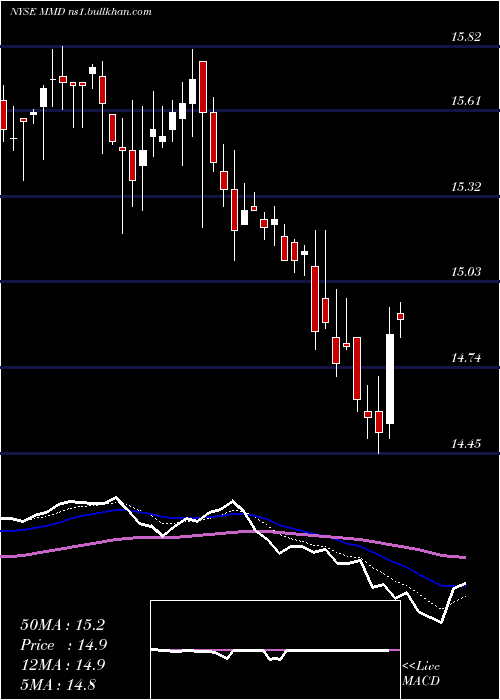Screen dimensions: 500x700
Task: Click the NYSE MMD chart title text
Action: pos(81,12)
